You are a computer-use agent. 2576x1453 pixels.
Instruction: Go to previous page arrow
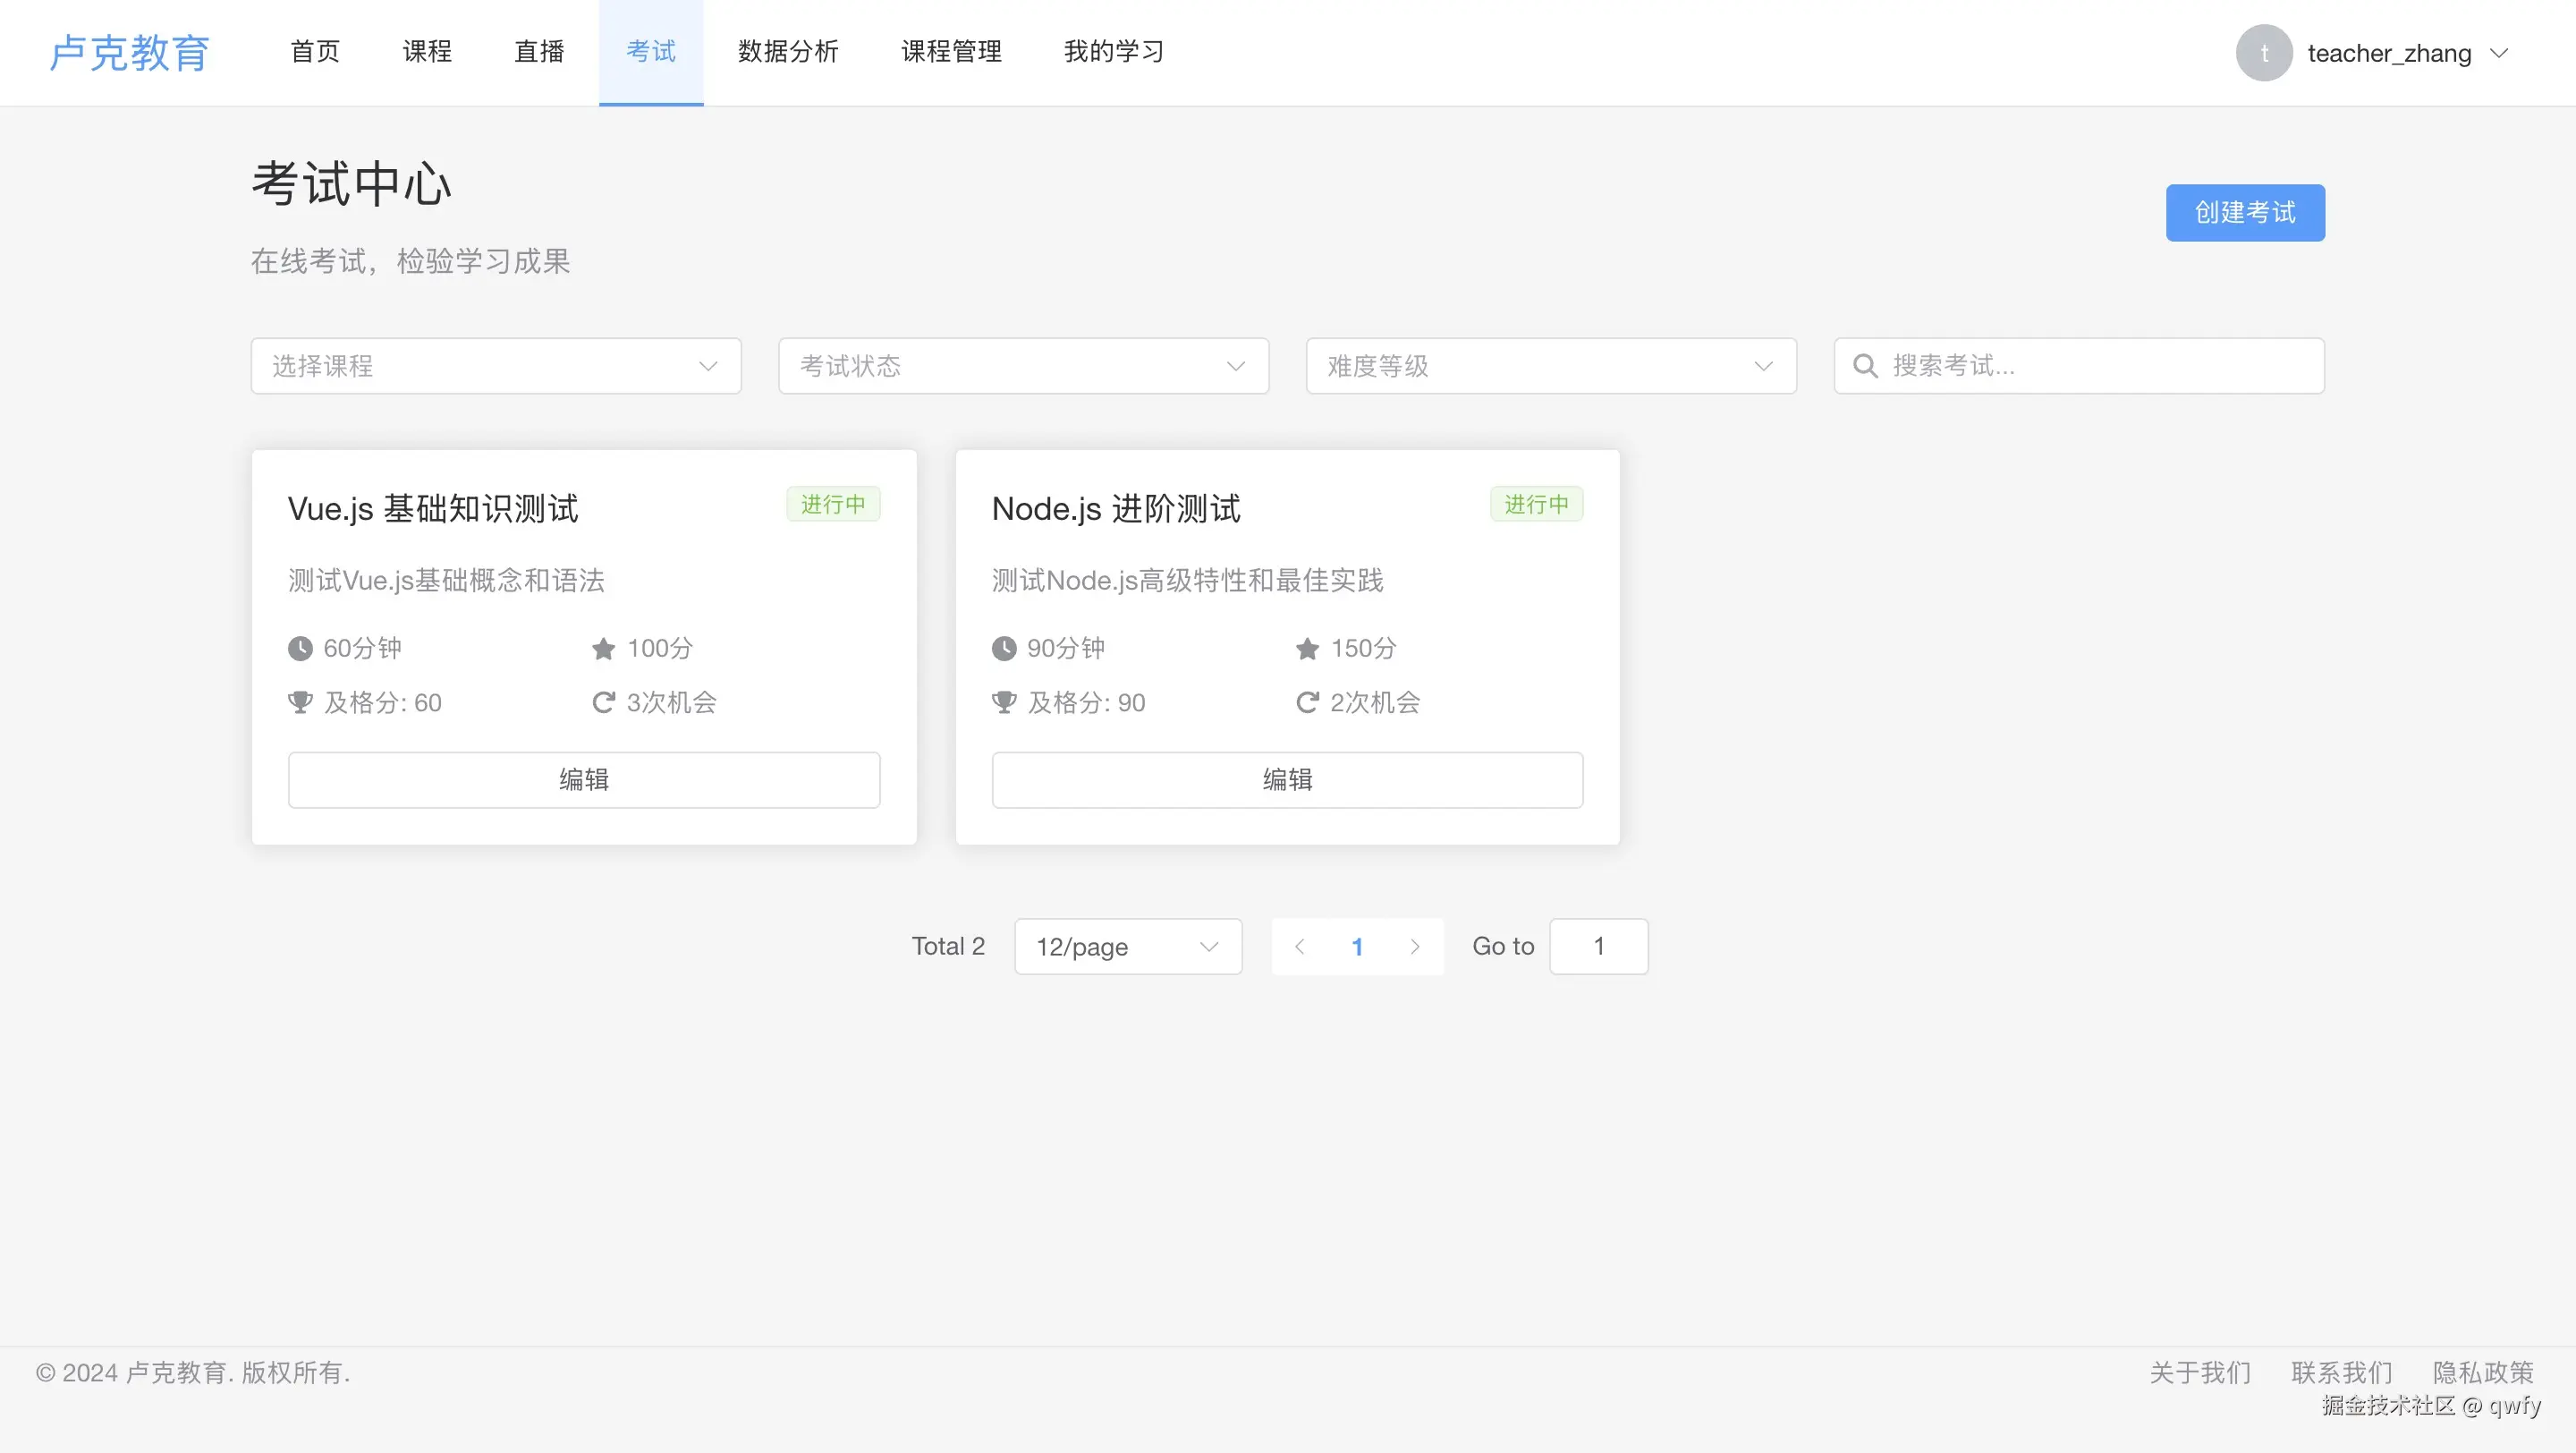tap(1299, 946)
